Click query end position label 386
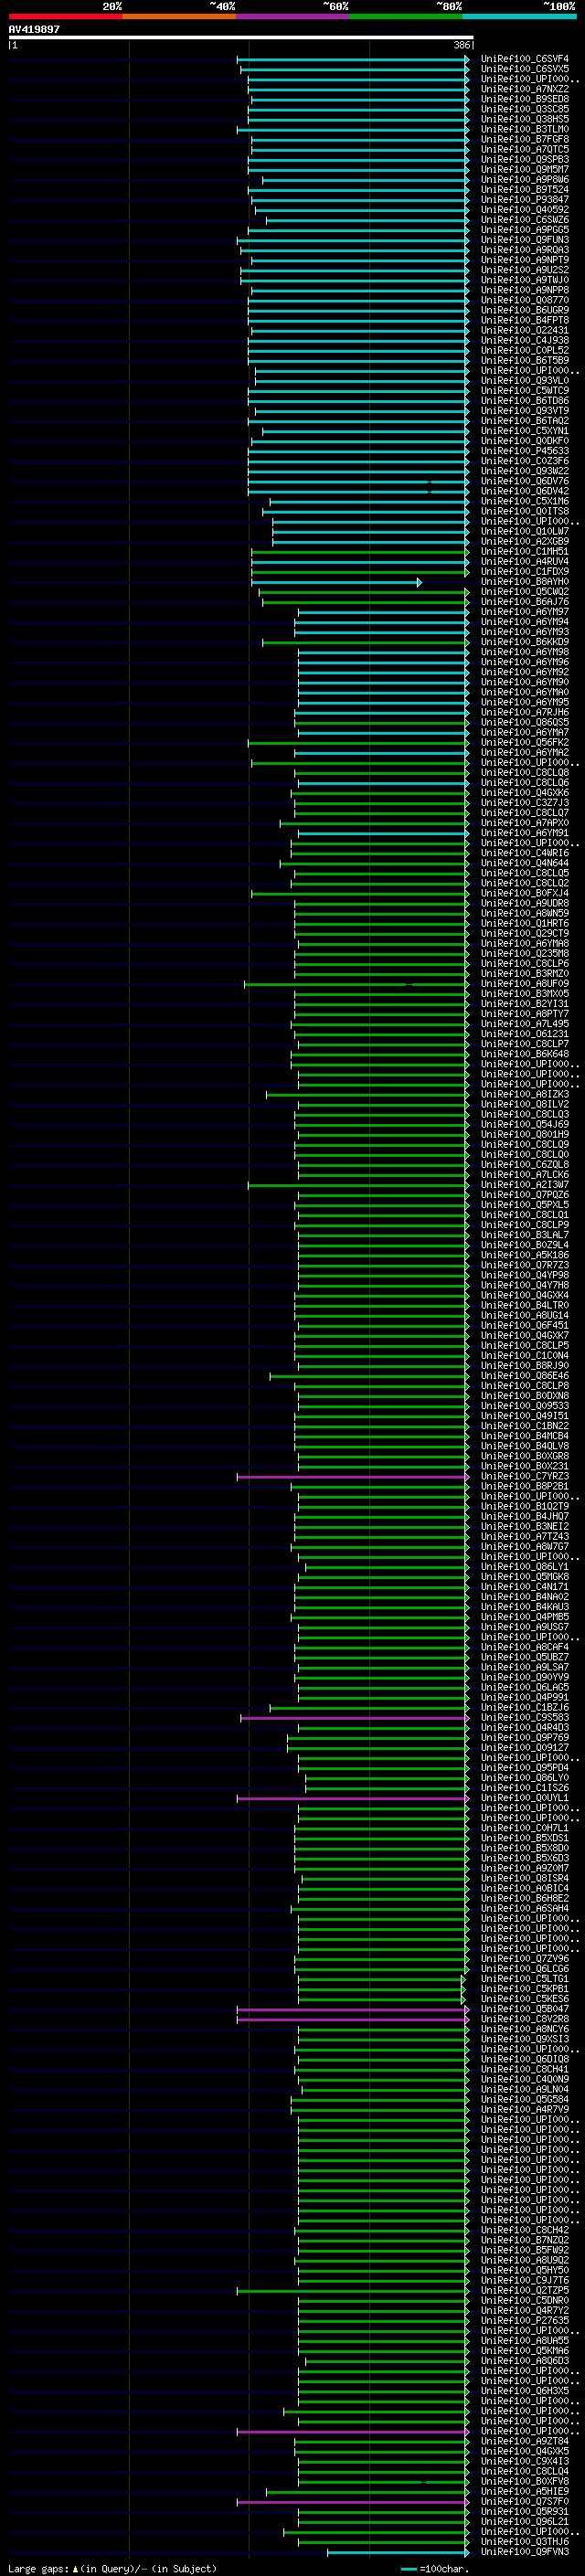Screen dimensions: 585x2576 (x=462, y=45)
